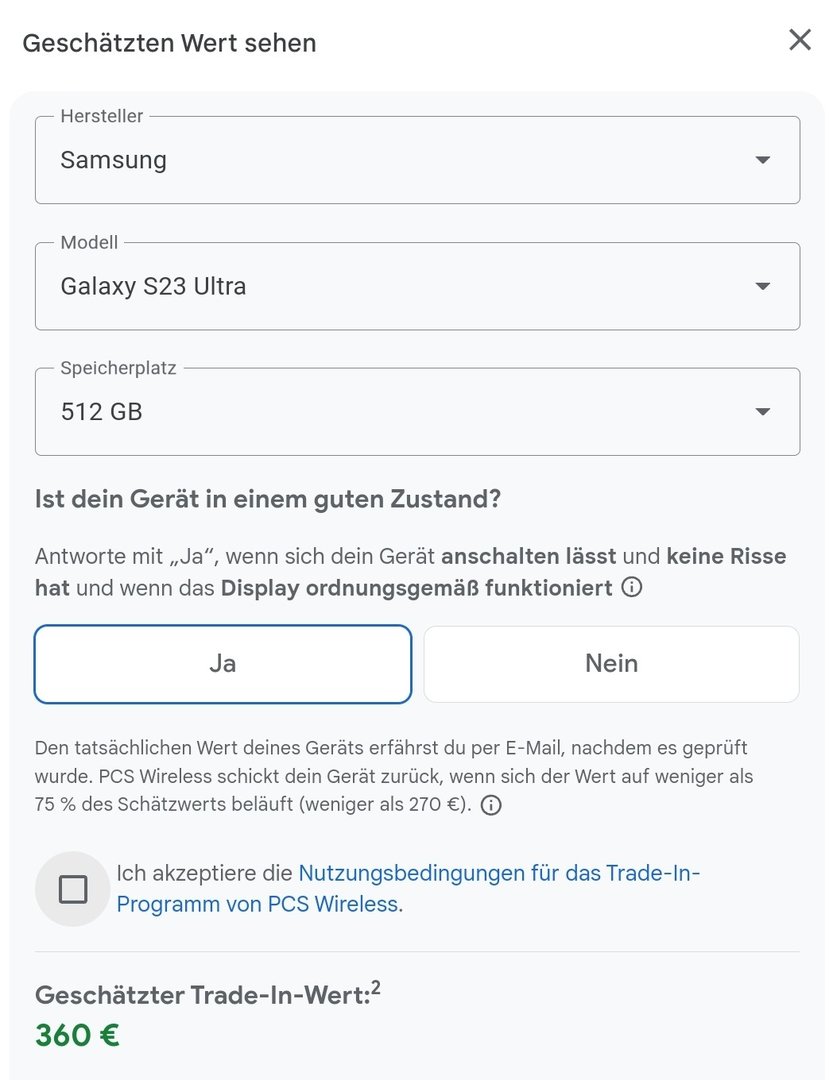Click the Geschätzter Trade-In-Wert label

tap(200, 996)
